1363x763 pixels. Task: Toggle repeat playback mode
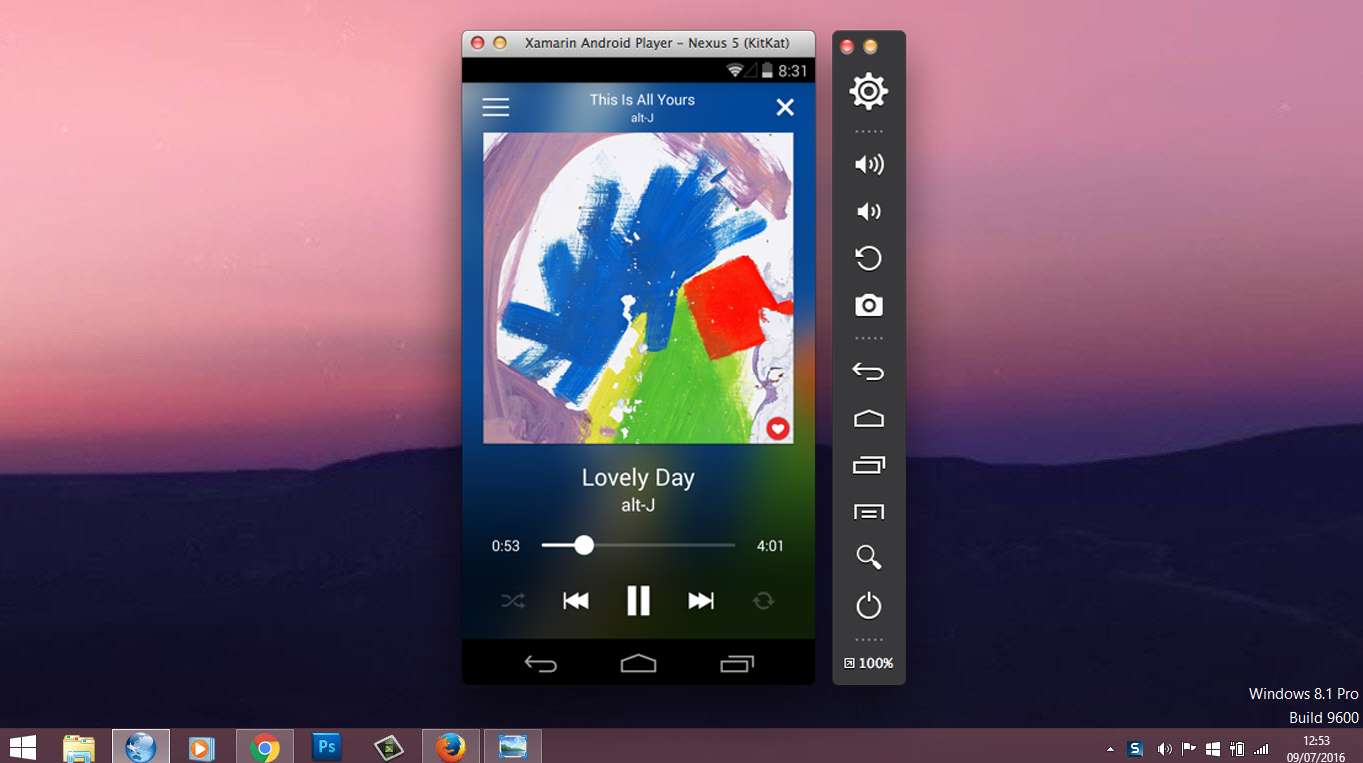(763, 601)
